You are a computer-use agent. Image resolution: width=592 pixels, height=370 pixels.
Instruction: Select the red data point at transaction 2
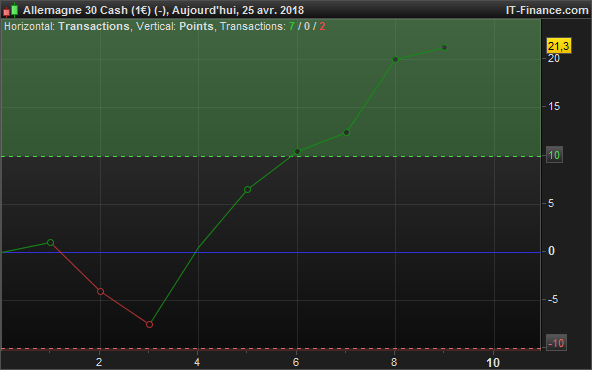coord(100,291)
